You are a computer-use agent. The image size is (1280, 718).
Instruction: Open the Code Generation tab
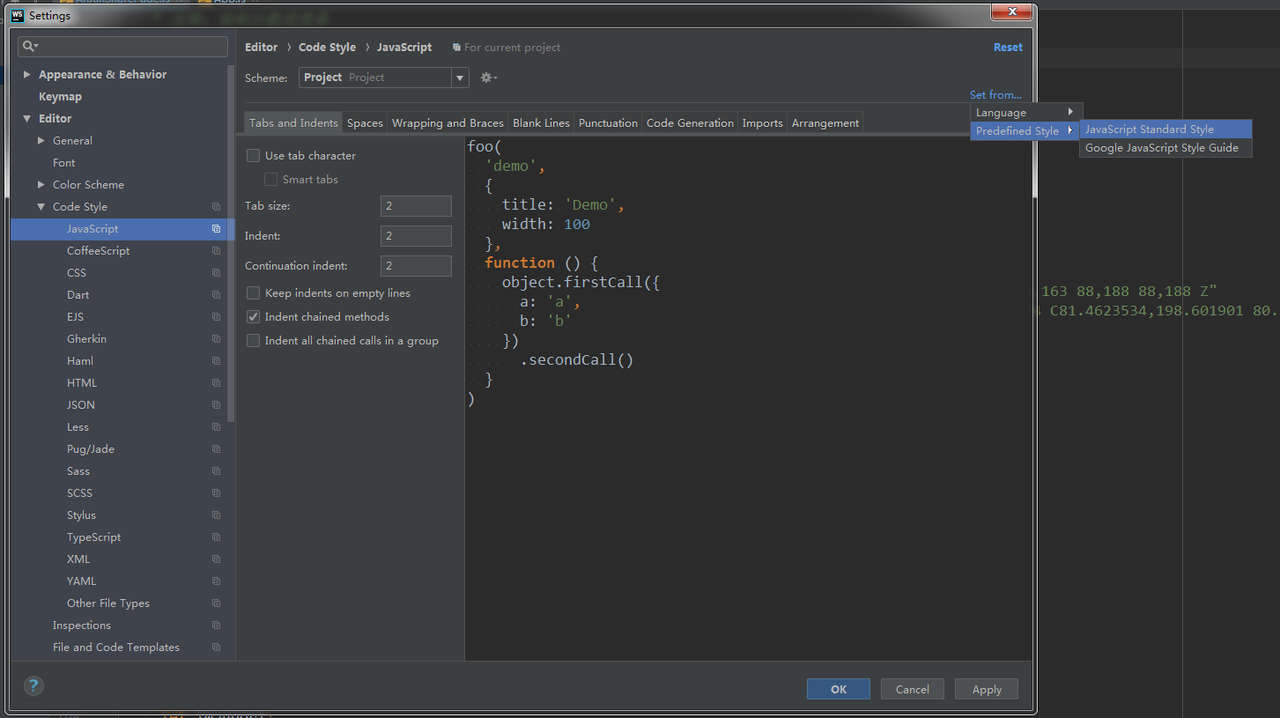690,123
